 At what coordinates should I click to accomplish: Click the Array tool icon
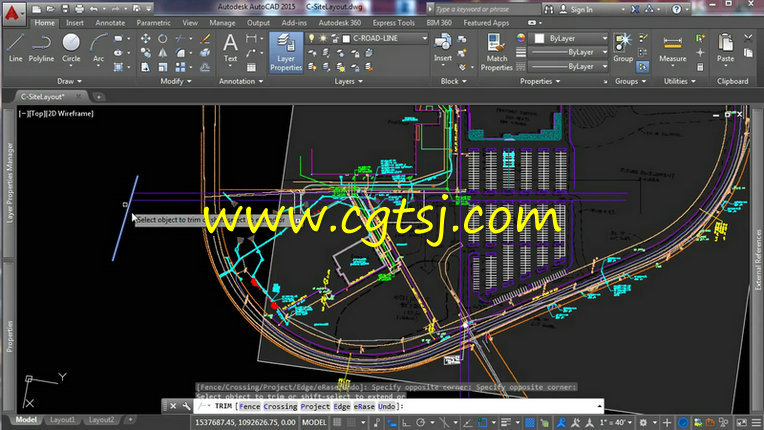(x=181, y=67)
